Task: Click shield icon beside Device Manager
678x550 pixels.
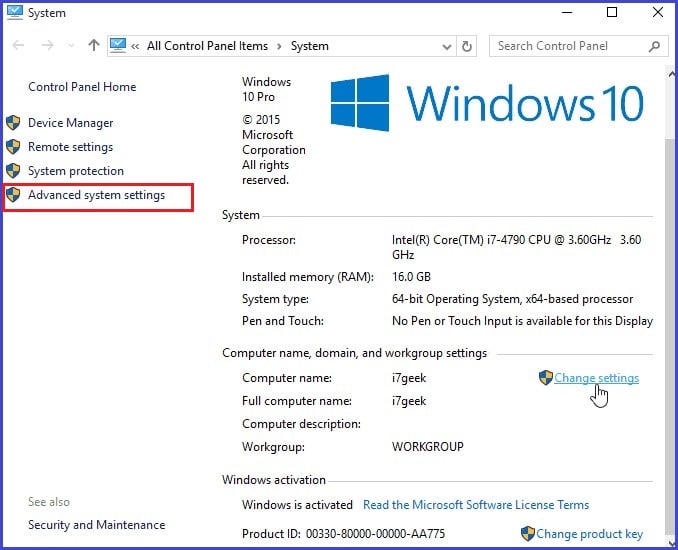Action: click(x=13, y=123)
